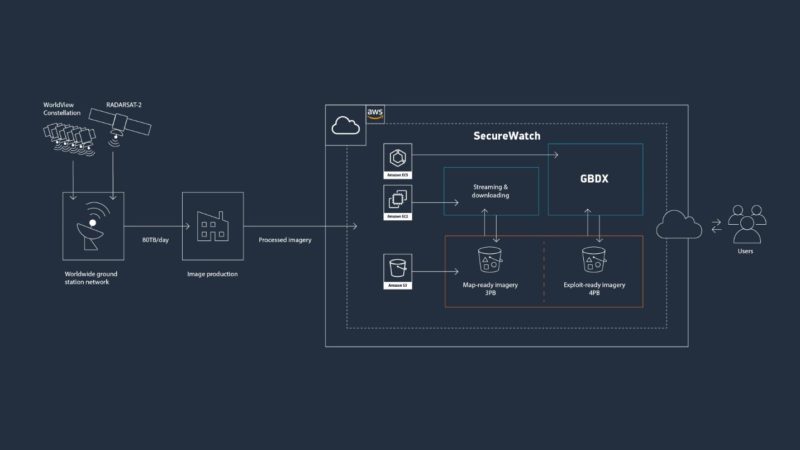Screen dimensions: 800x450
Task: Click the Map-ready imagery bucket icon
Action: [490, 260]
